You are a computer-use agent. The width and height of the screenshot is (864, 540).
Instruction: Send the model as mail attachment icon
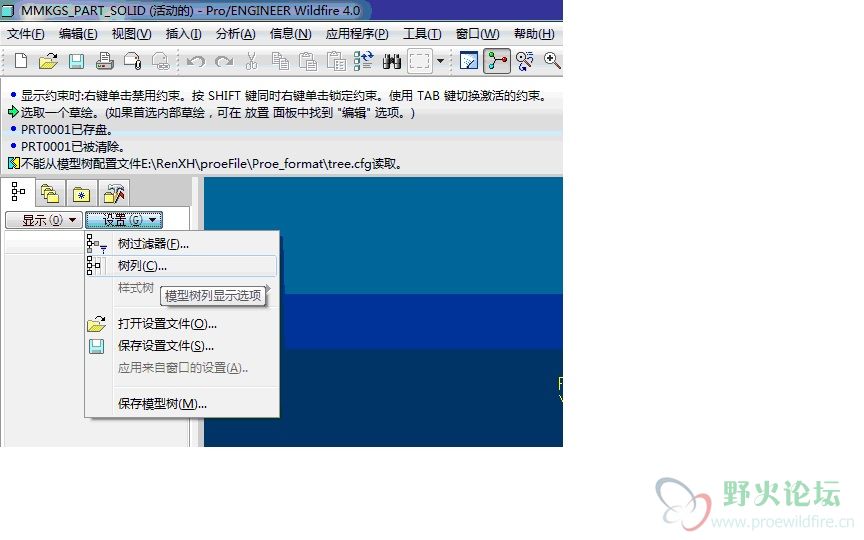[x=133, y=61]
